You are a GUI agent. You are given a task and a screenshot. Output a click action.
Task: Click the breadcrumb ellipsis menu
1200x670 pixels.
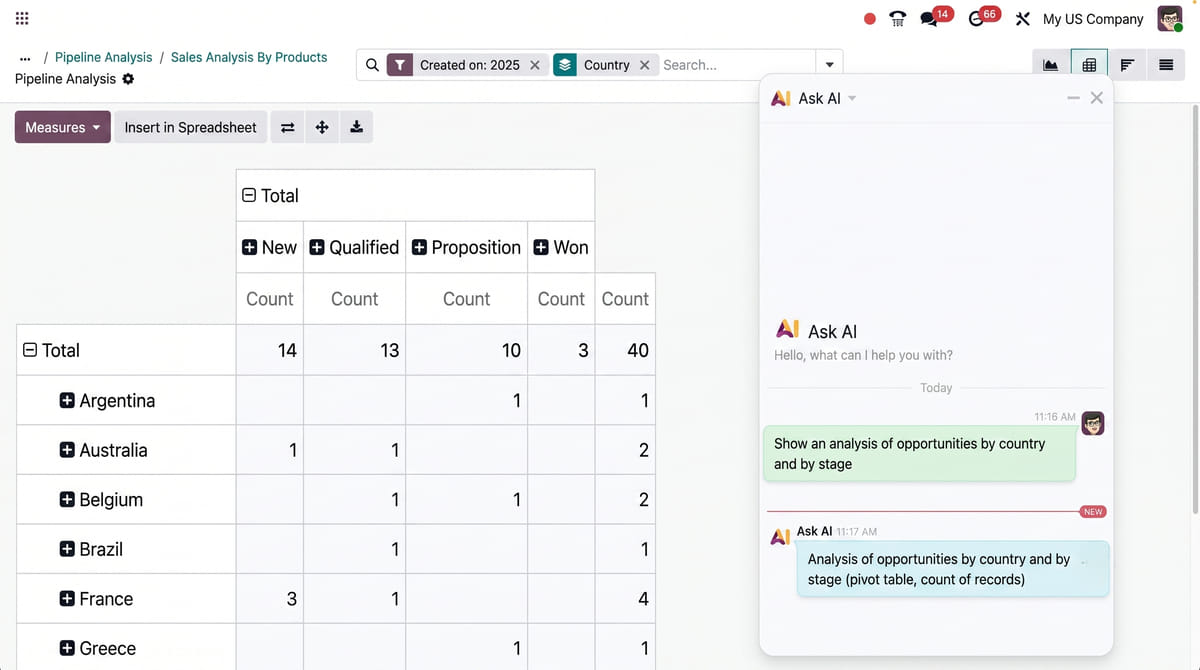[x=25, y=57]
